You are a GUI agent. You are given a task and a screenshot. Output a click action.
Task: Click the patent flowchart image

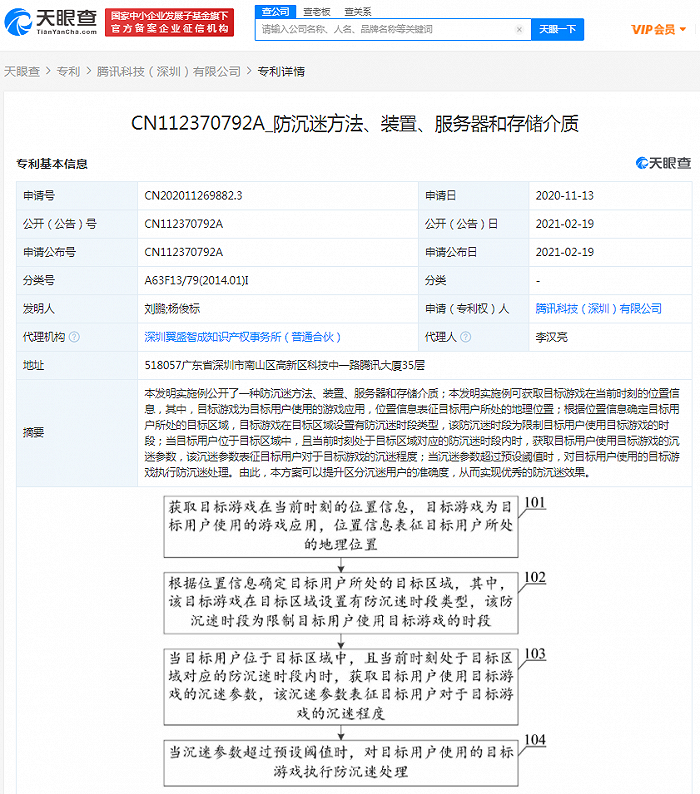tap(354, 641)
